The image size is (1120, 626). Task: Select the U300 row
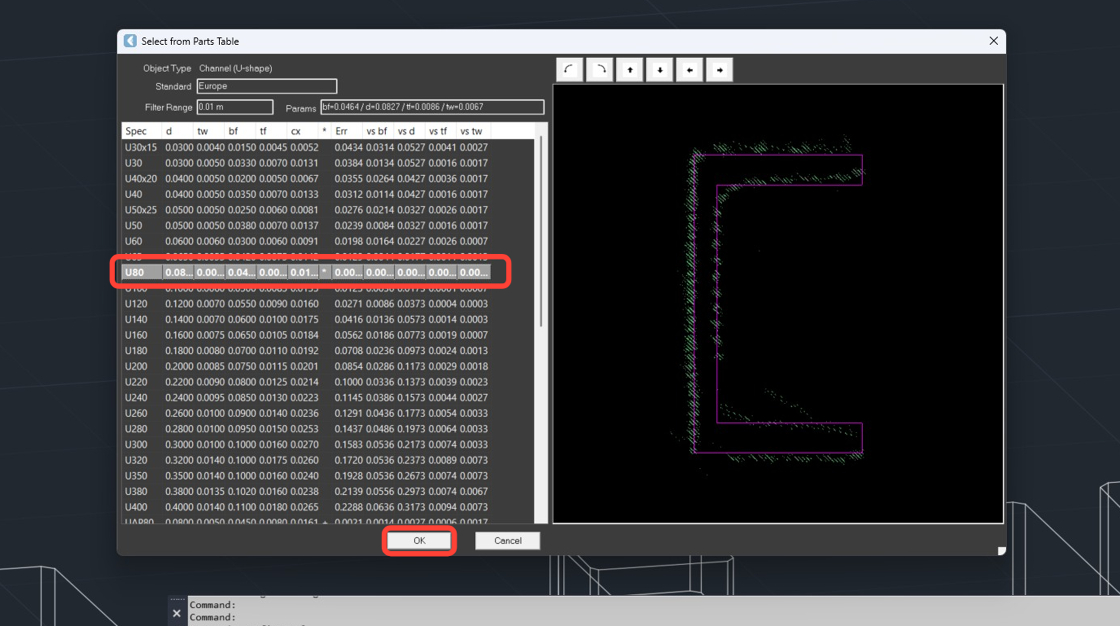click(306, 444)
